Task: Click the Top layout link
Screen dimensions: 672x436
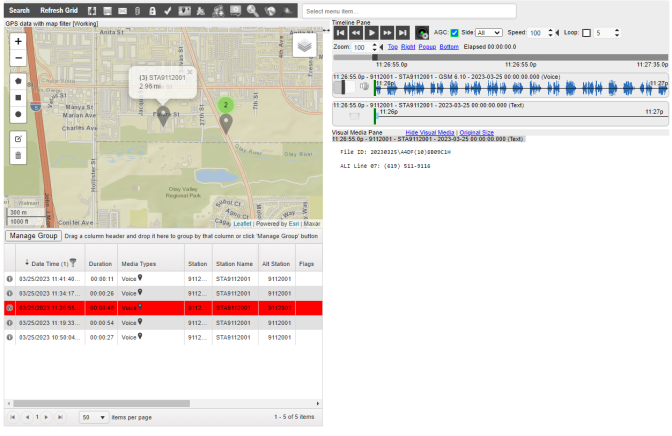Action: [393, 47]
